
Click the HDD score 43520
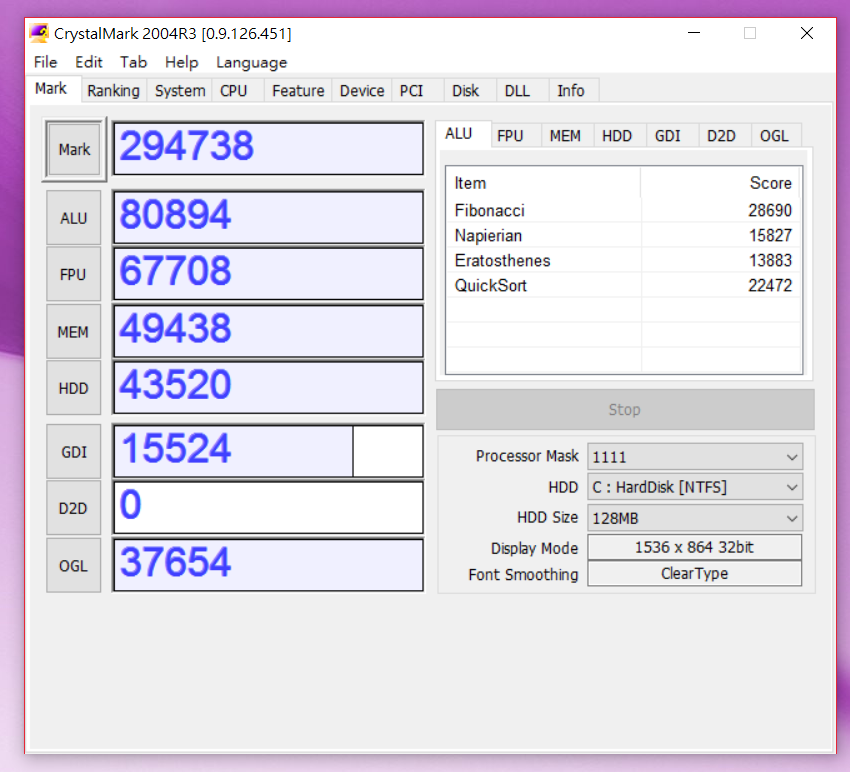[x=268, y=387]
